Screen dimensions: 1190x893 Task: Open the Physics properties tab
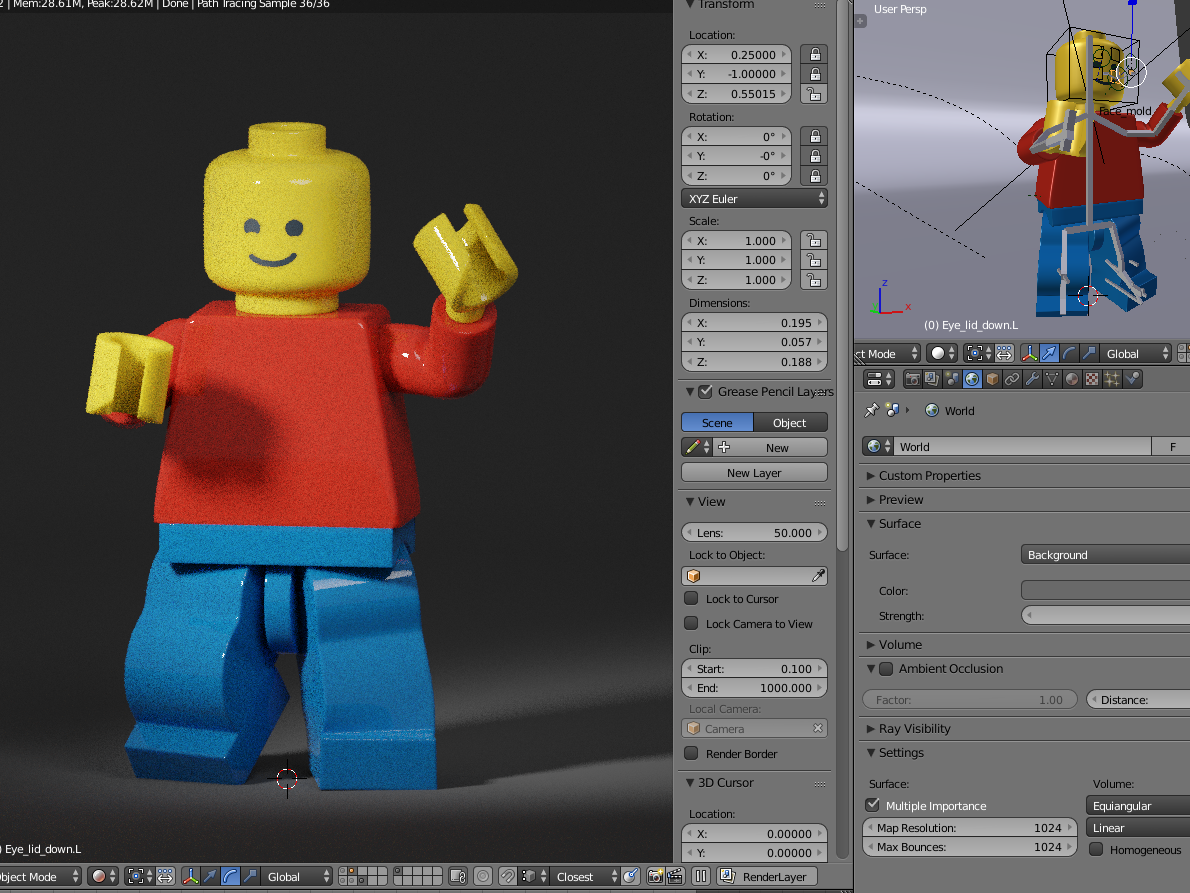coord(1132,379)
